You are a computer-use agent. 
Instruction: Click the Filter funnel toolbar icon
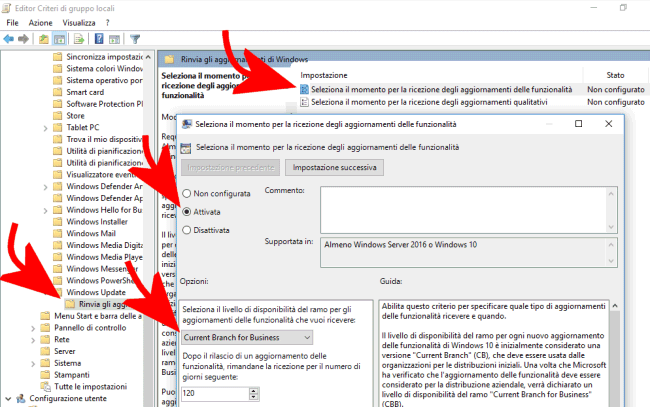(135, 39)
